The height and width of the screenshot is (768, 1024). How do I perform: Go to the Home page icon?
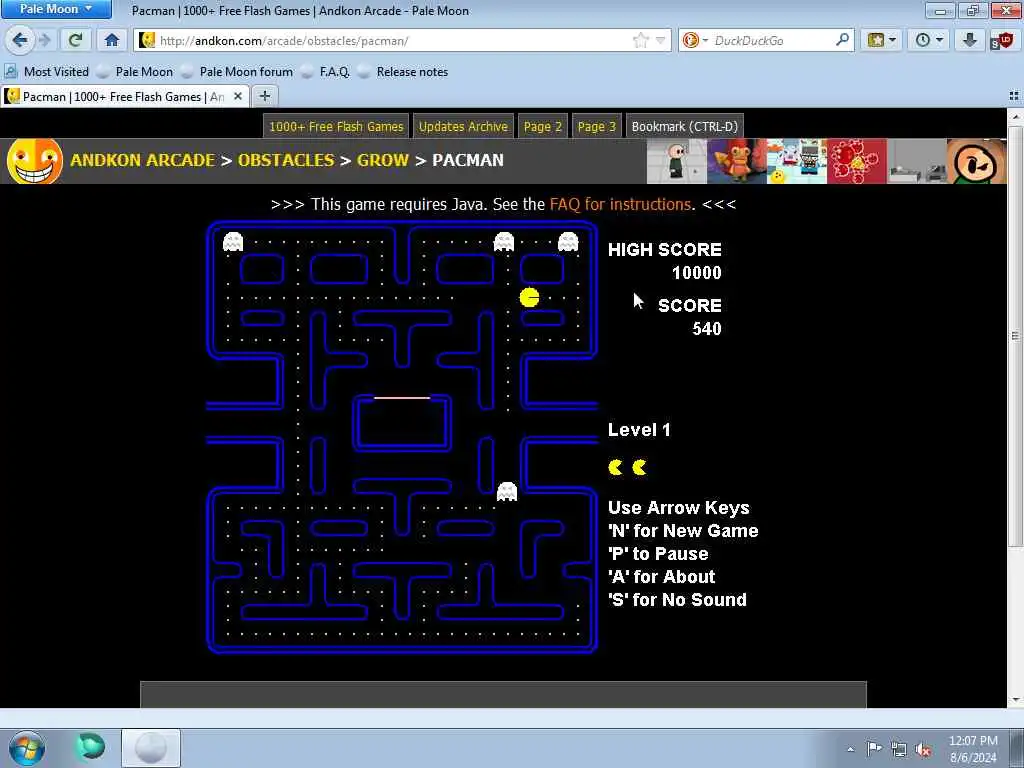112,40
